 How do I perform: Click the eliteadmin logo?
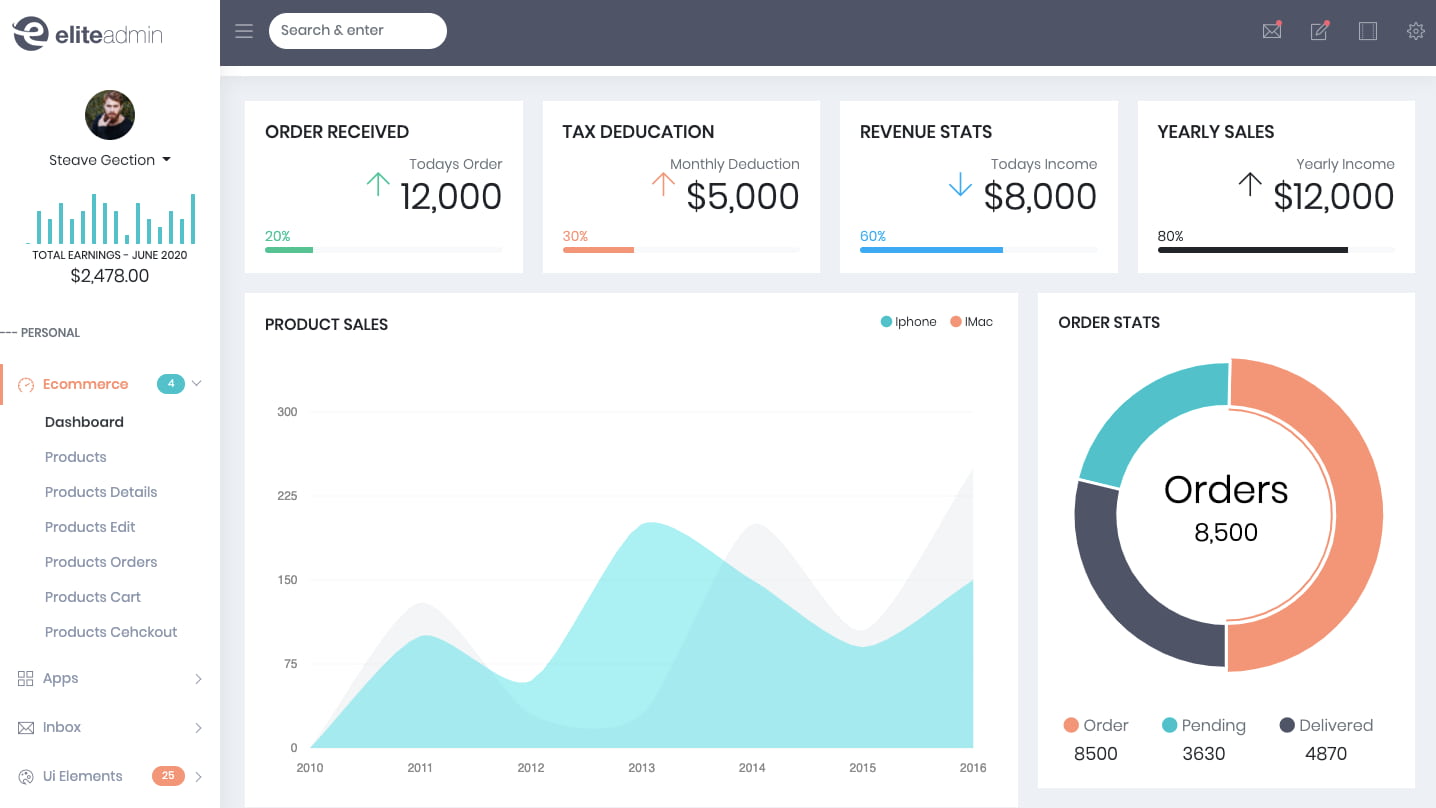(88, 33)
